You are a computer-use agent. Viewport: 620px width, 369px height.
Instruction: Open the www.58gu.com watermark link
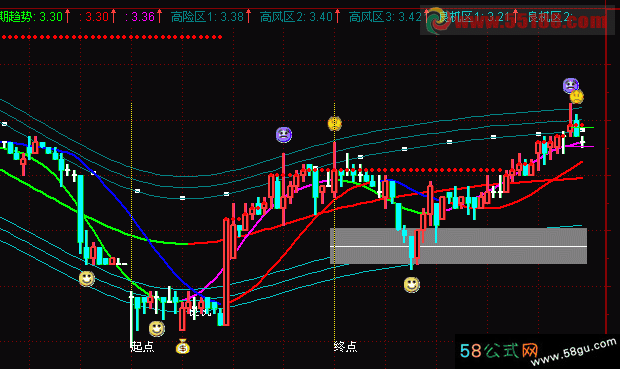[573, 351]
